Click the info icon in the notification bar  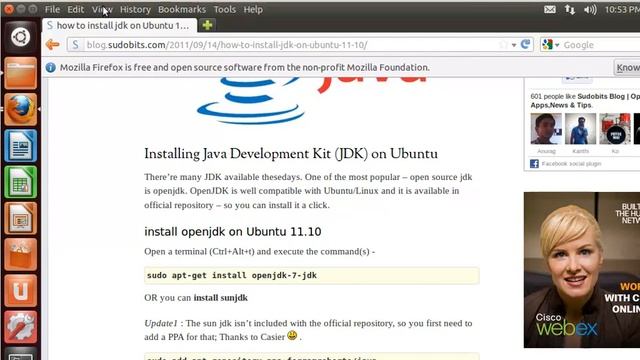point(50,67)
